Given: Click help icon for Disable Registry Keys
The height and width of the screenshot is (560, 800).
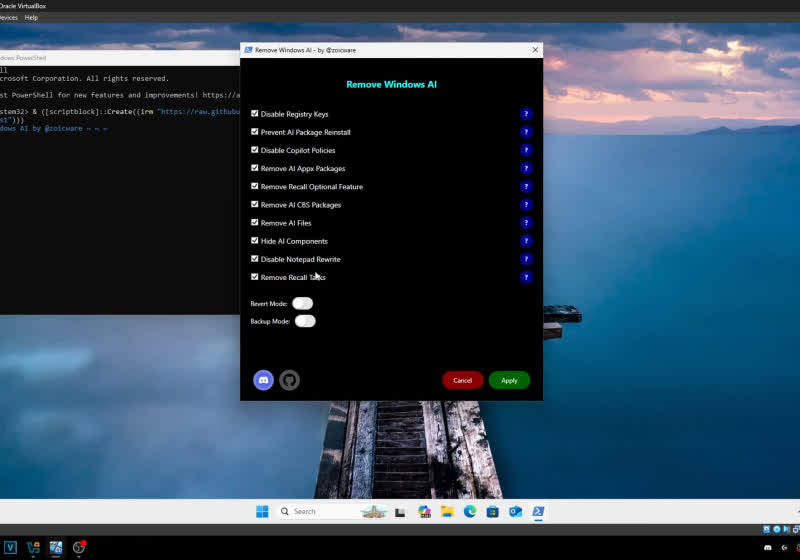Looking at the screenshot, I should click(x=526, y=114).
